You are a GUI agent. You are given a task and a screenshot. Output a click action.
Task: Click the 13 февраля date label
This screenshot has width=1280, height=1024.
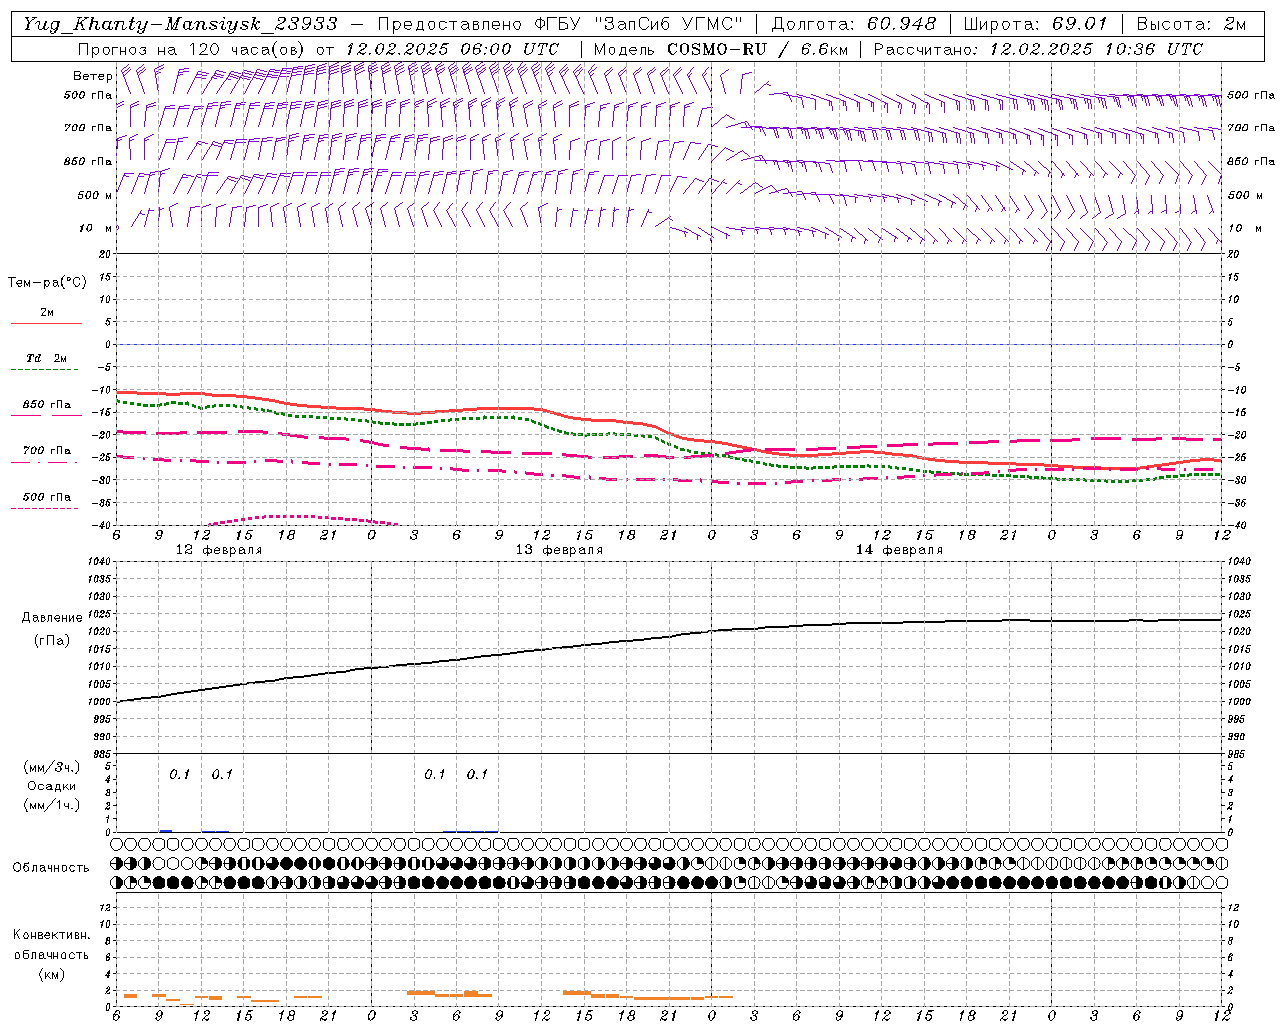559,550
